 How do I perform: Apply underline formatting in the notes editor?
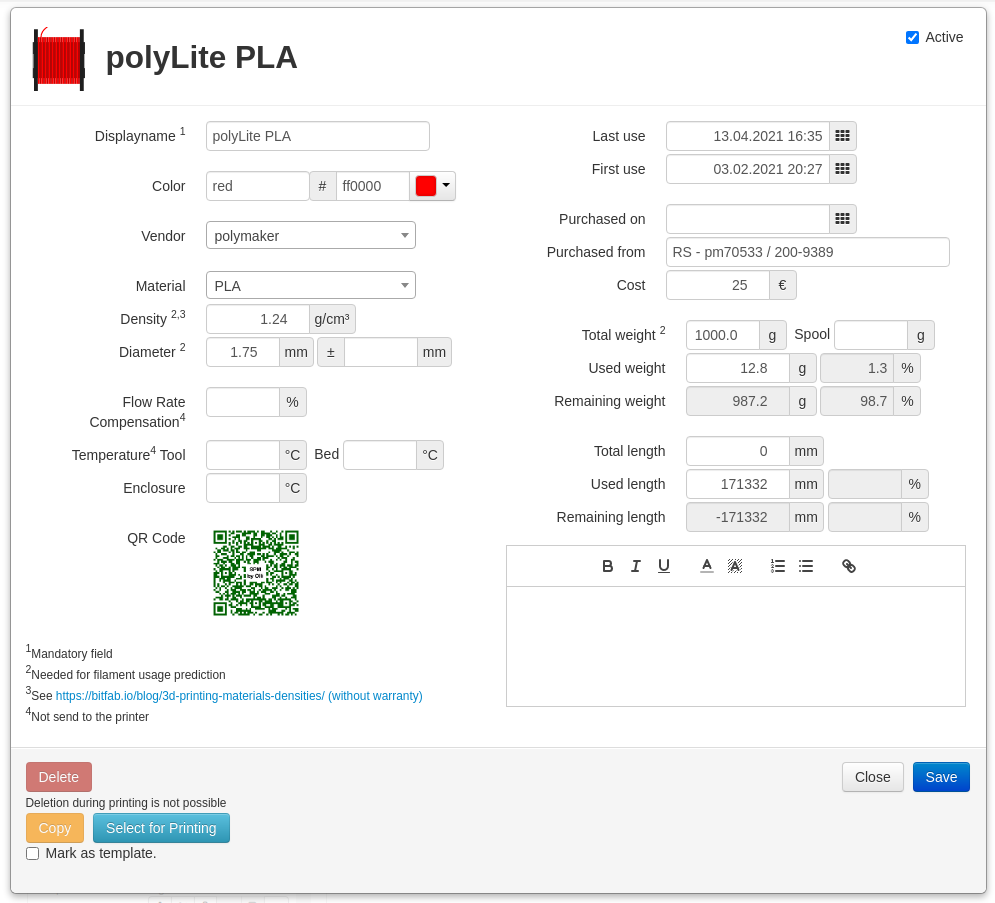tap(664, 566)
